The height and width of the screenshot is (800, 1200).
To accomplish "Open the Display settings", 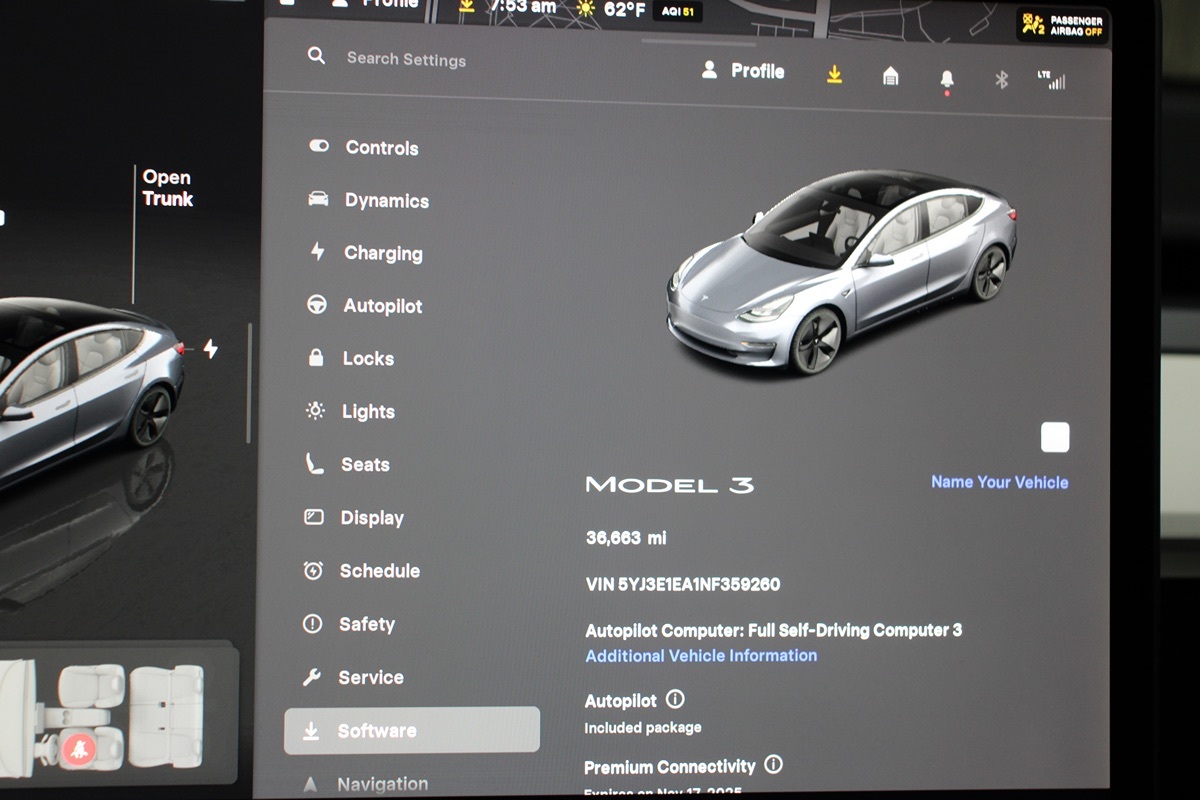I will point(371,518).
